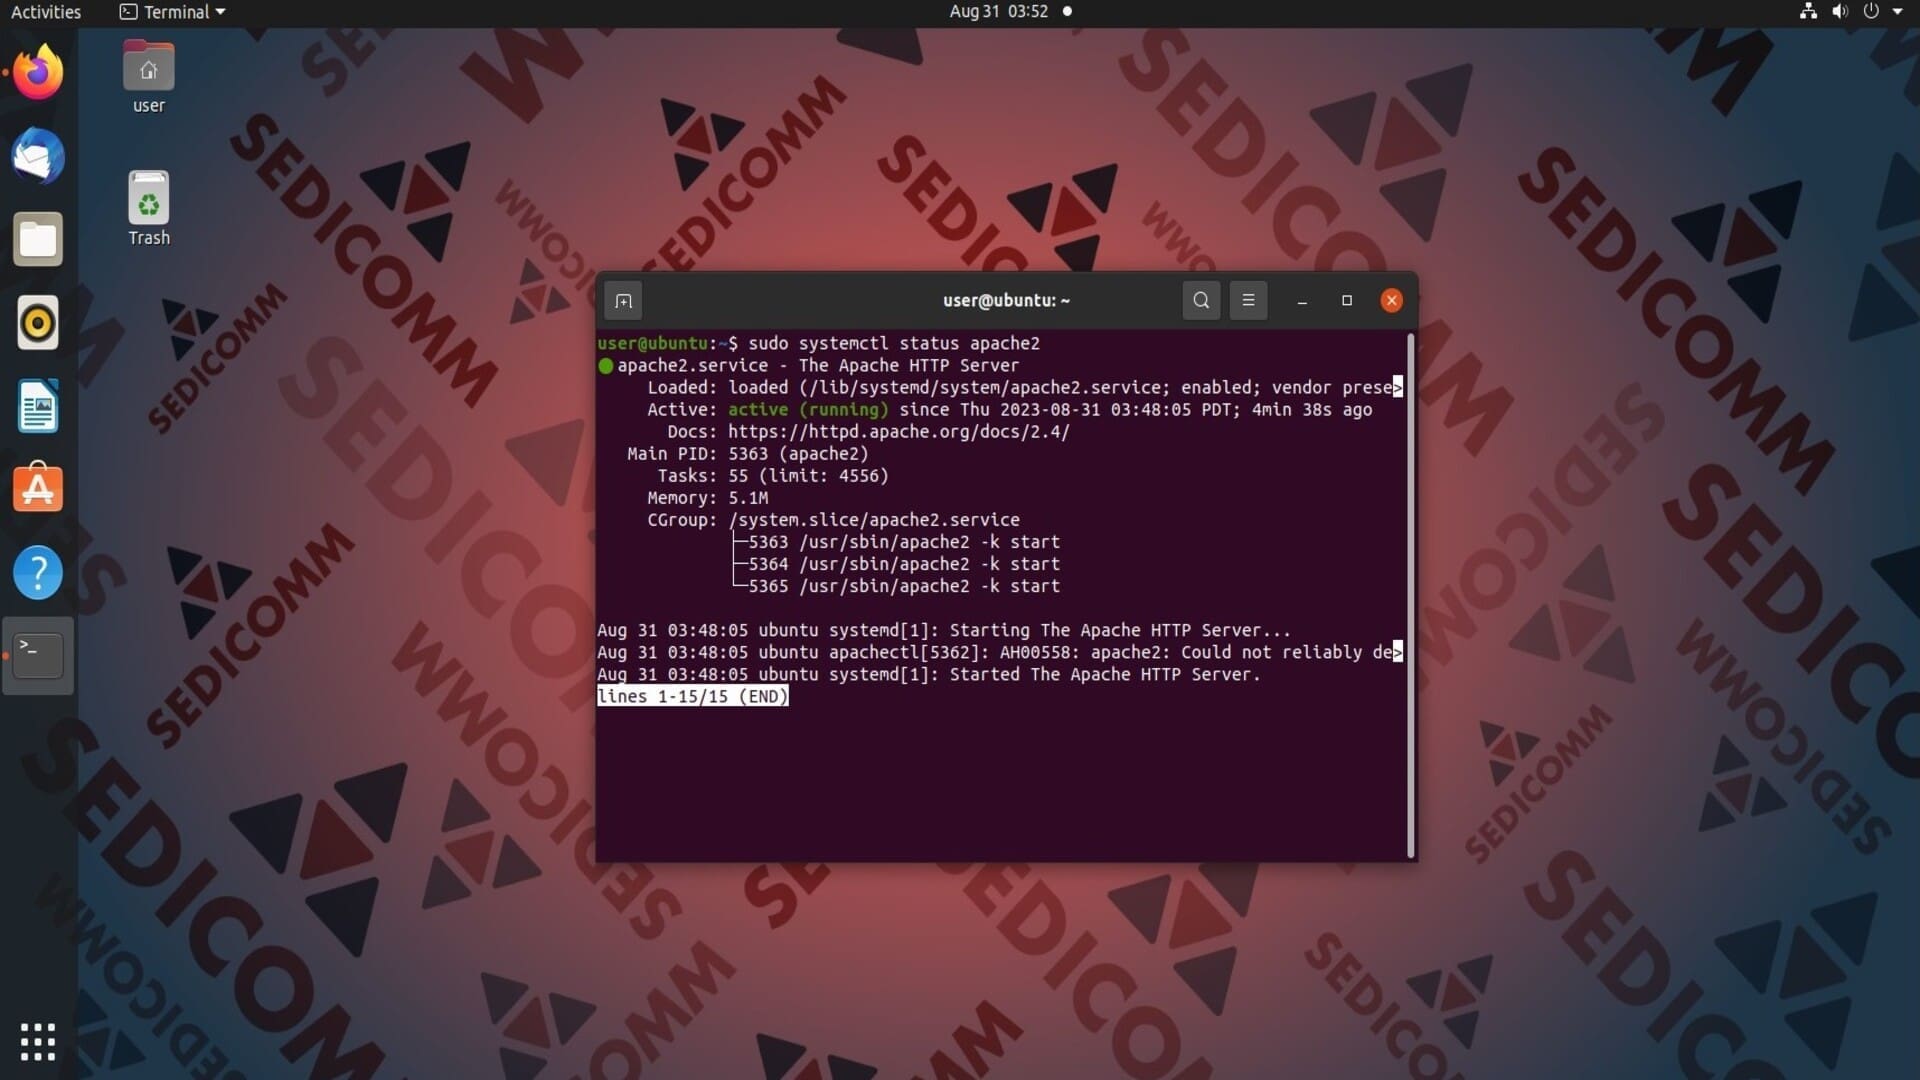This screenshot has width=1920, height=1080.
Task: Click the power icon in top bar
Action: (x=1871, y=11)
